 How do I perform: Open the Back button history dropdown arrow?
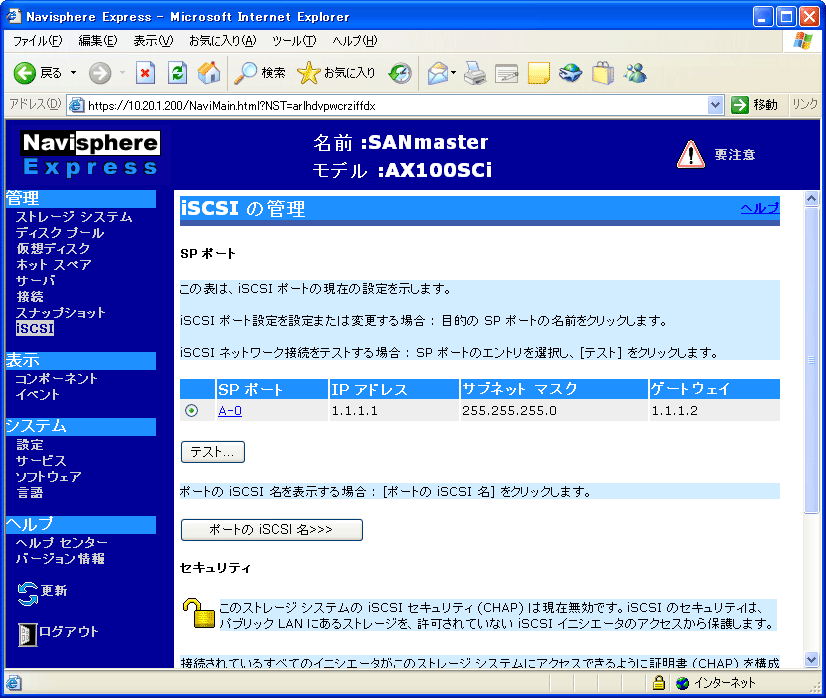point(74,73)
